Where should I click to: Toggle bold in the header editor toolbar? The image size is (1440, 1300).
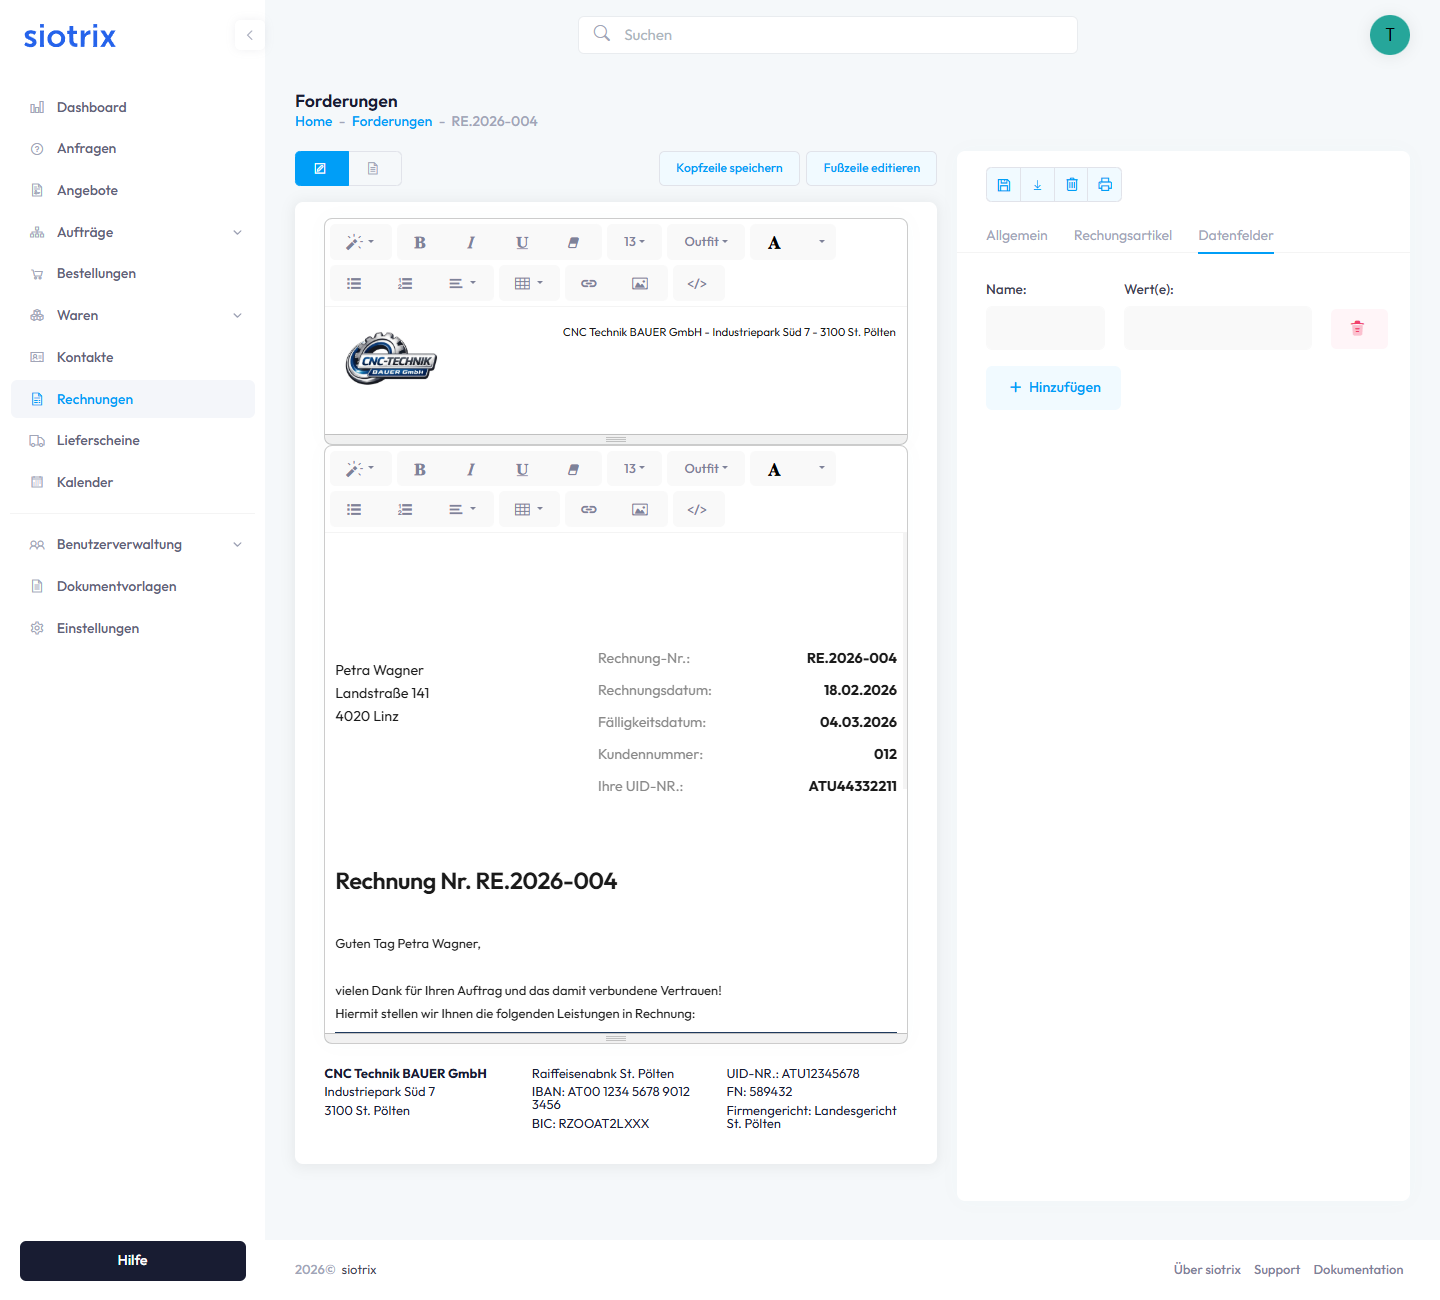[420, 243]
